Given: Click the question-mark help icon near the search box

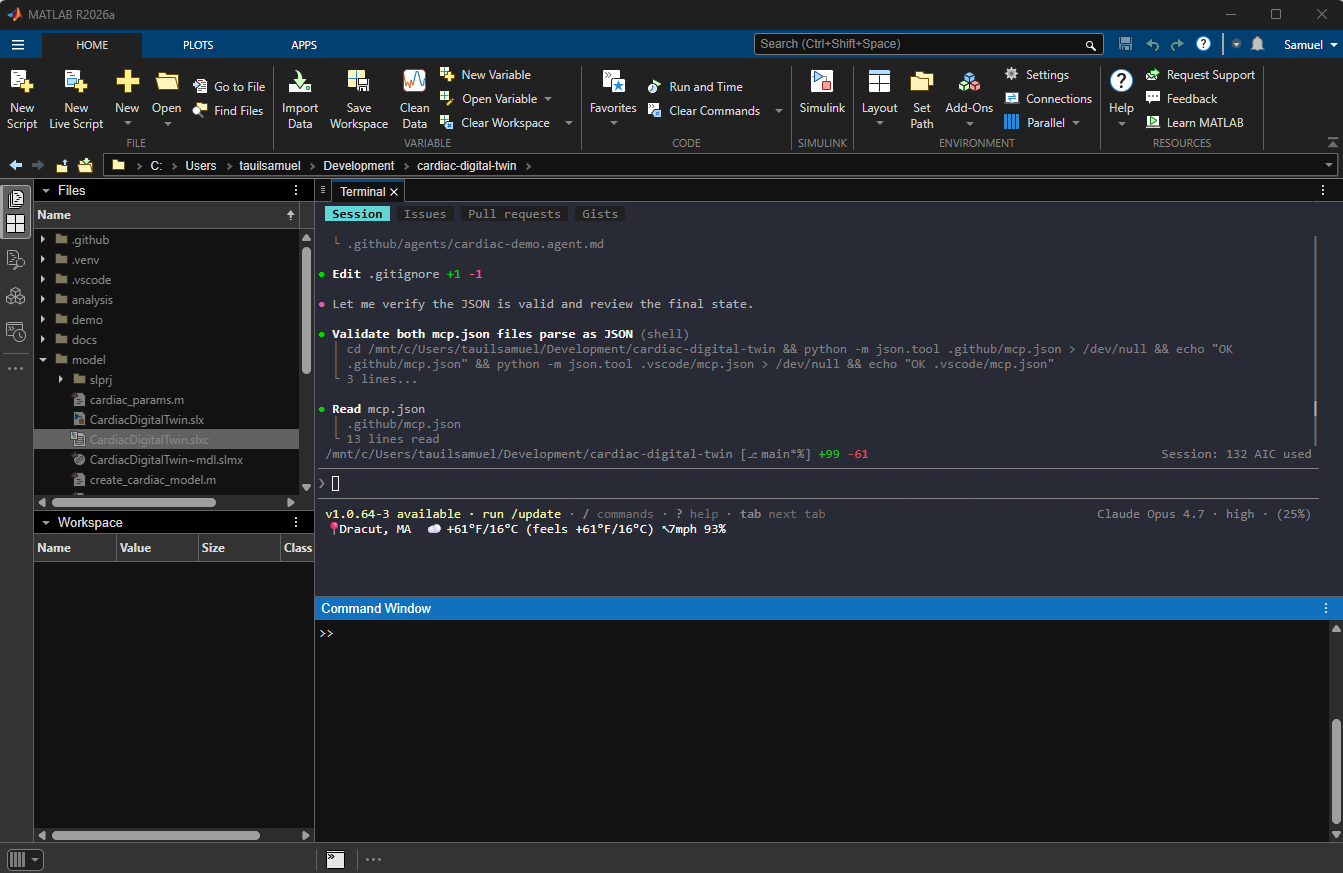Looking at the screenshot, I should [x=1203, y=44].
